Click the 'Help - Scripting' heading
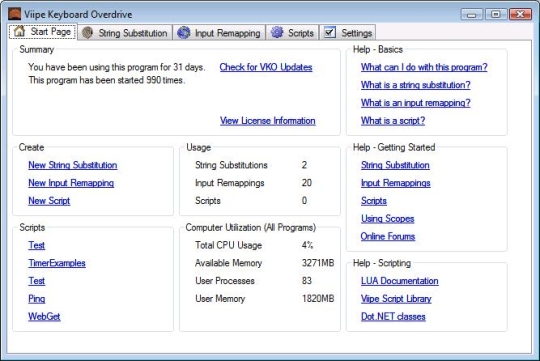540x361 pixels. (x=382, y=263)
